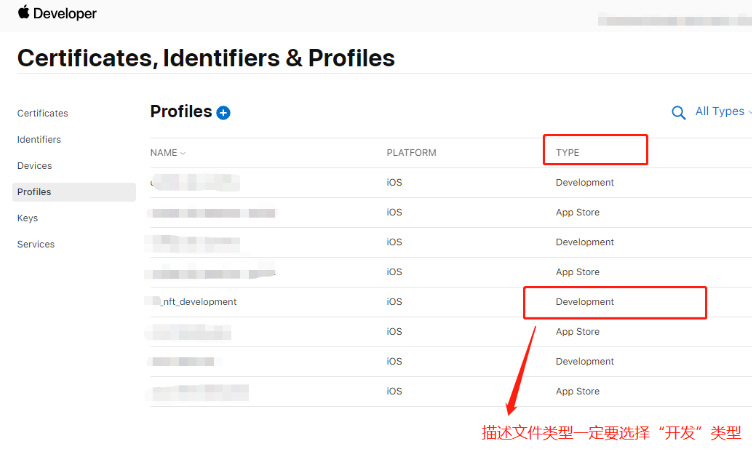752x461 pixels.
Task: Add a new profile with plus icon
Action: point(223,113)
